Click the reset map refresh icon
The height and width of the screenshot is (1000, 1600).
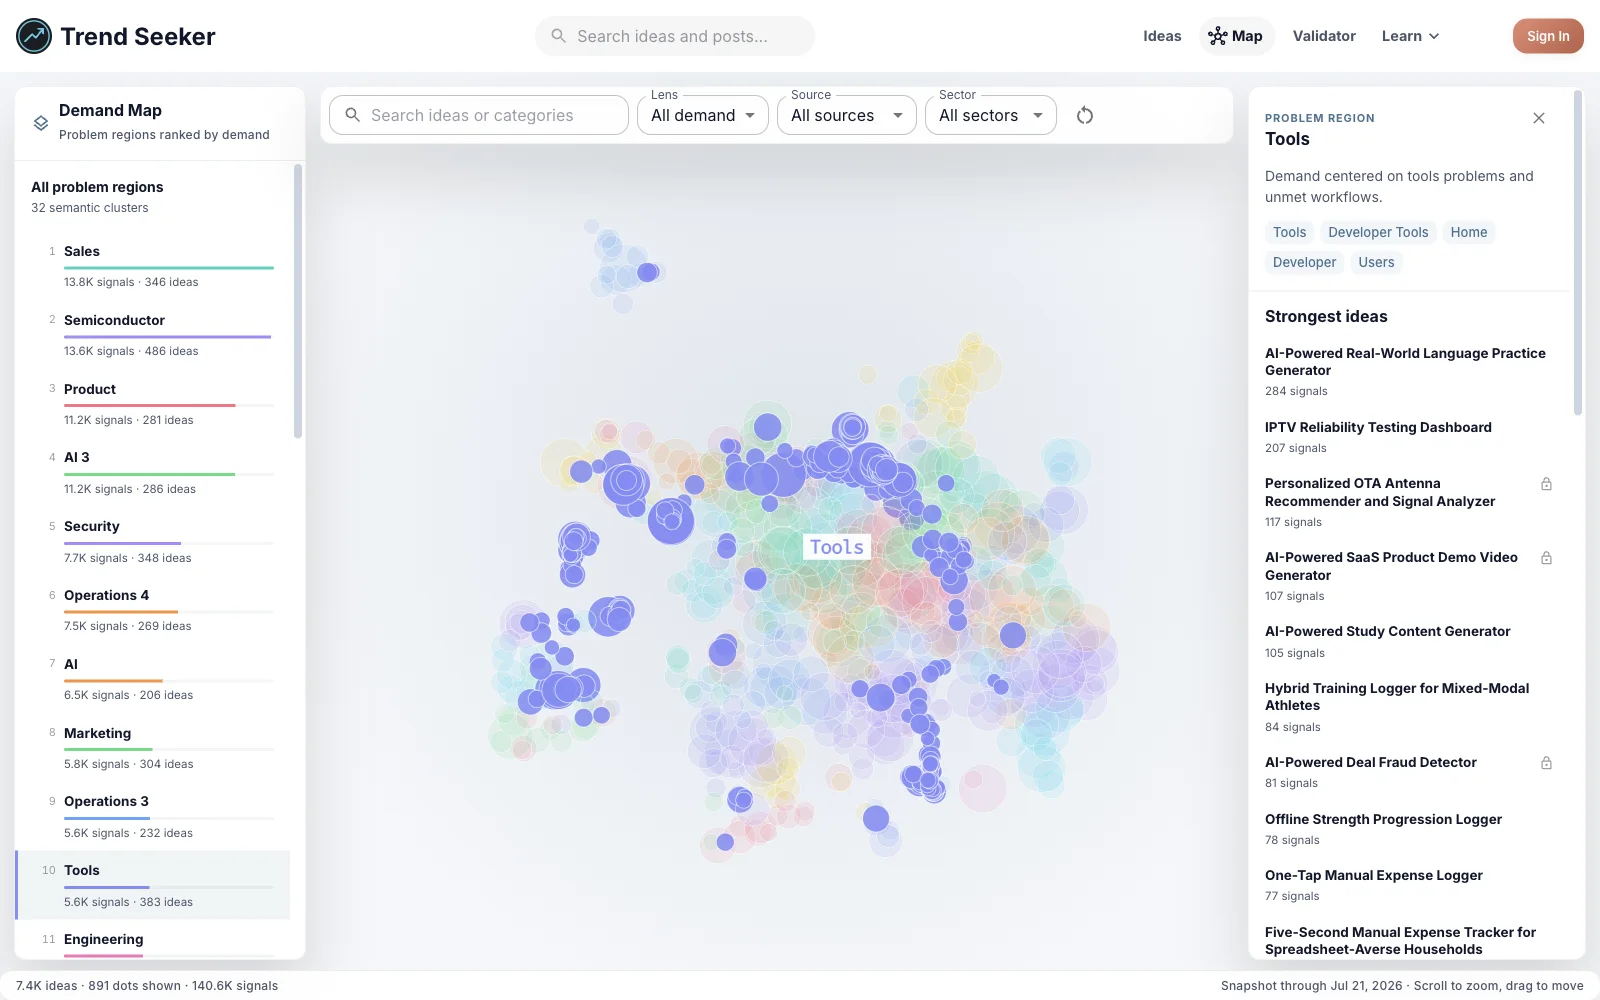(x=1085, y=115)
